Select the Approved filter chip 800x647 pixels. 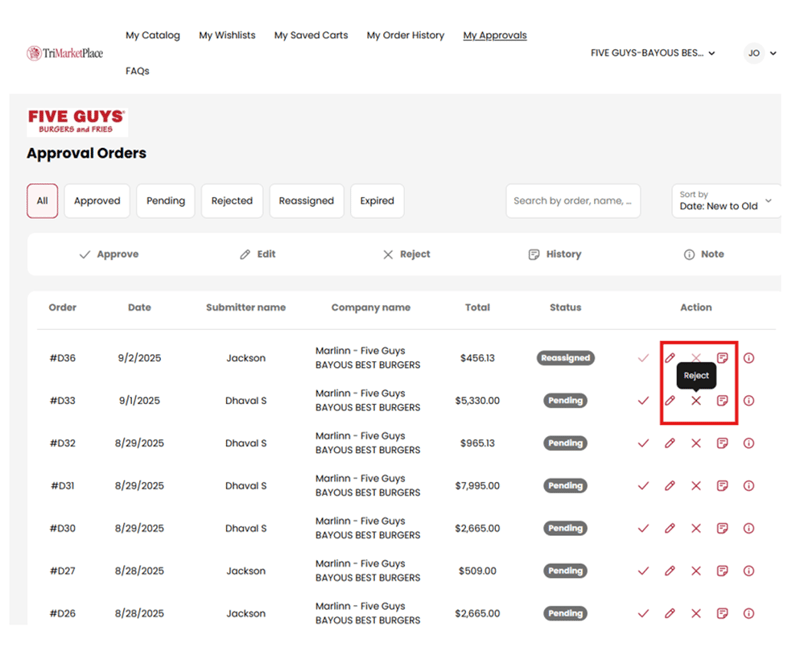97,201
